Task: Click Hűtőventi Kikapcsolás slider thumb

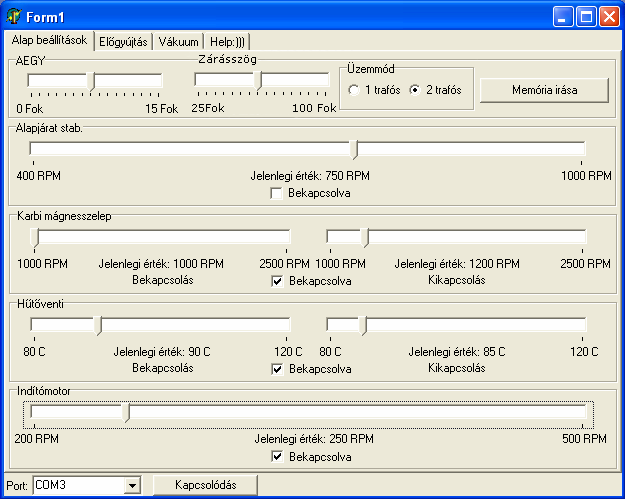Action: tap(363, 326)
